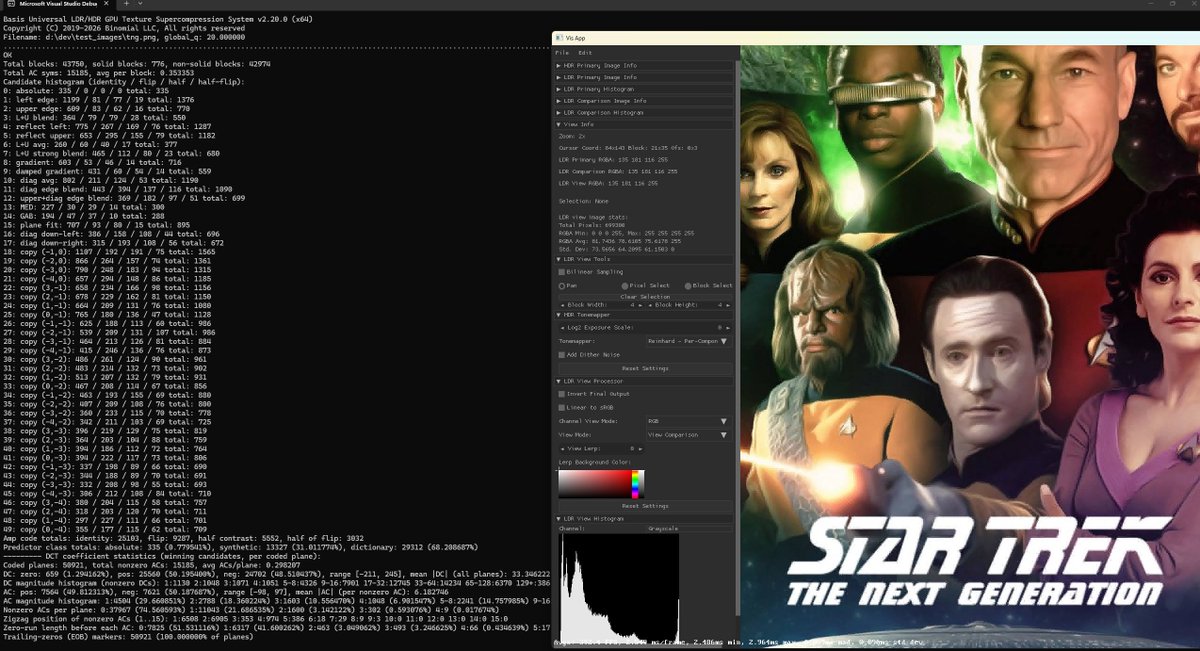This screenshot has width=1200, height=651.
Task: Expand LDR Primary Histogram section
Action: (645, 89)
